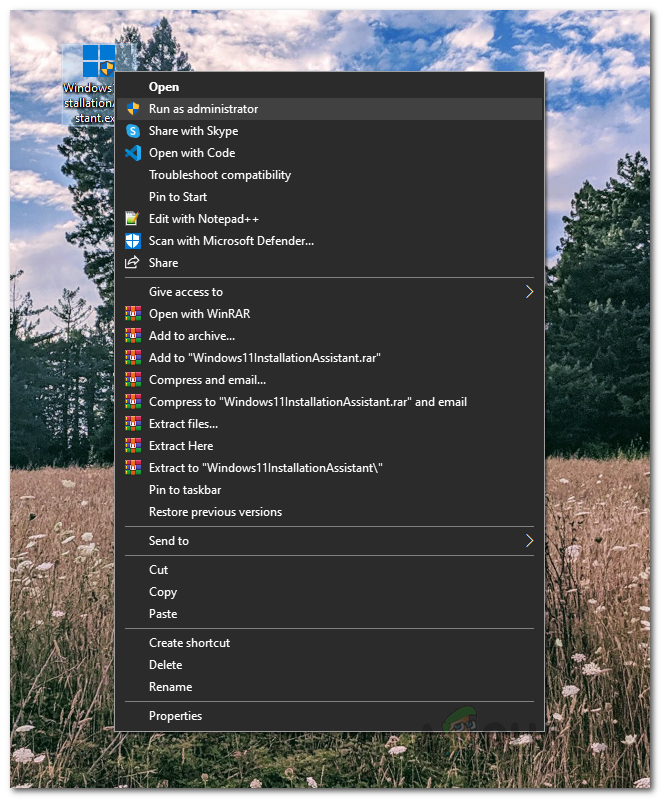
Task: Click WinRAR icon beside Extract to "Windows11InstallationAssistant\"
Action: point(133,468)
